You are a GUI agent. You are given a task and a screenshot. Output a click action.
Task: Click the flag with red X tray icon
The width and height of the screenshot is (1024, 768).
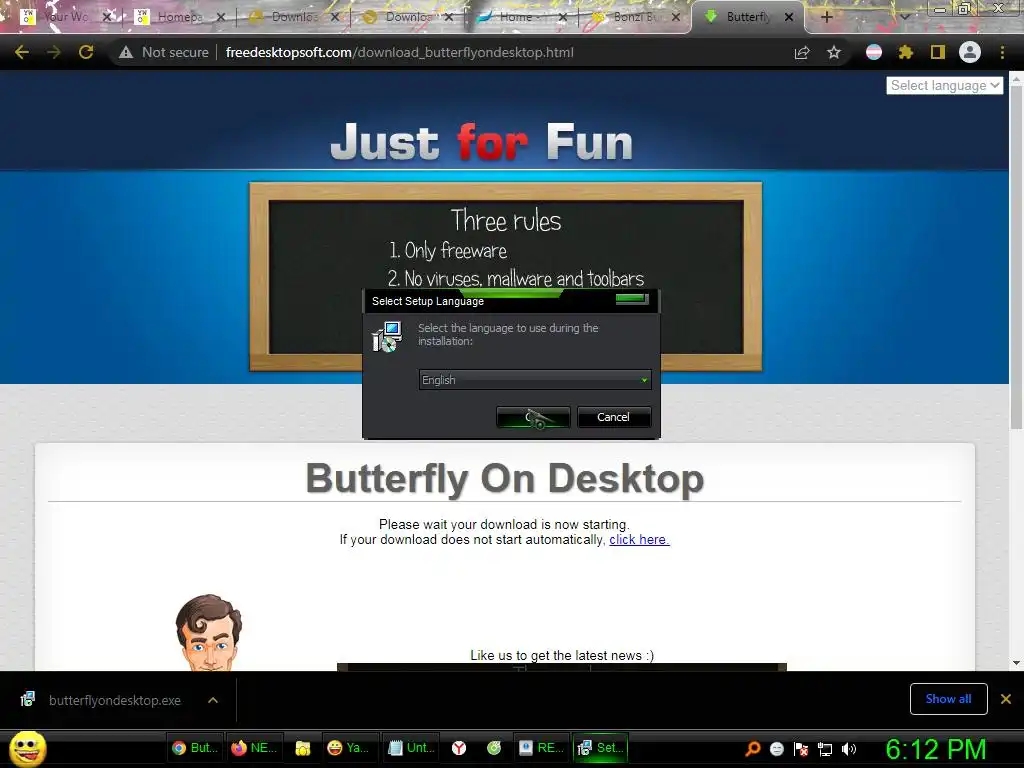(x=801, y=749)
